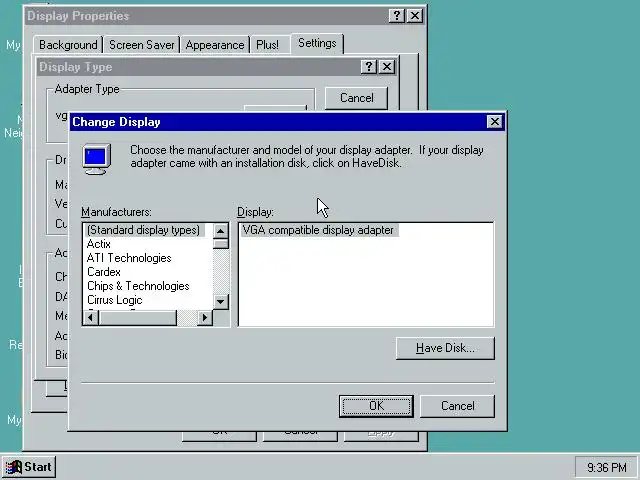Switch to the Background tab
The image size is (640, 480).
[x=68, y=45]
